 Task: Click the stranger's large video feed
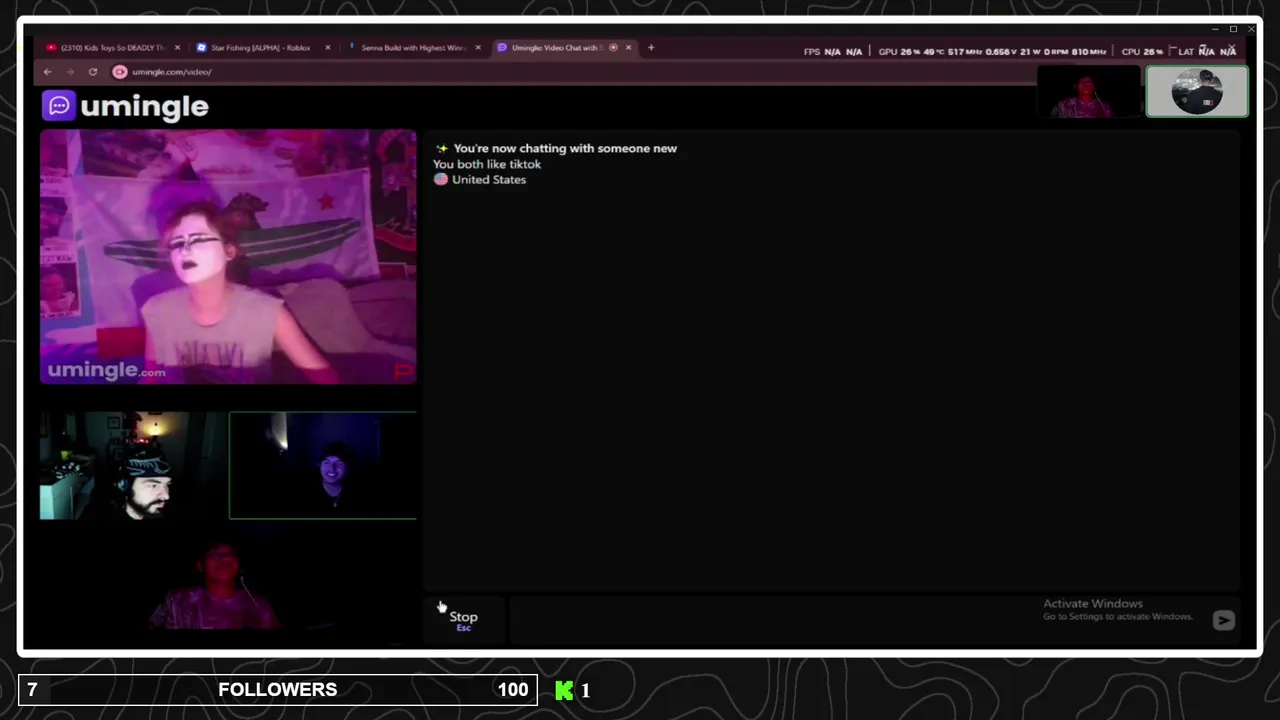click(x=228, y=257)
